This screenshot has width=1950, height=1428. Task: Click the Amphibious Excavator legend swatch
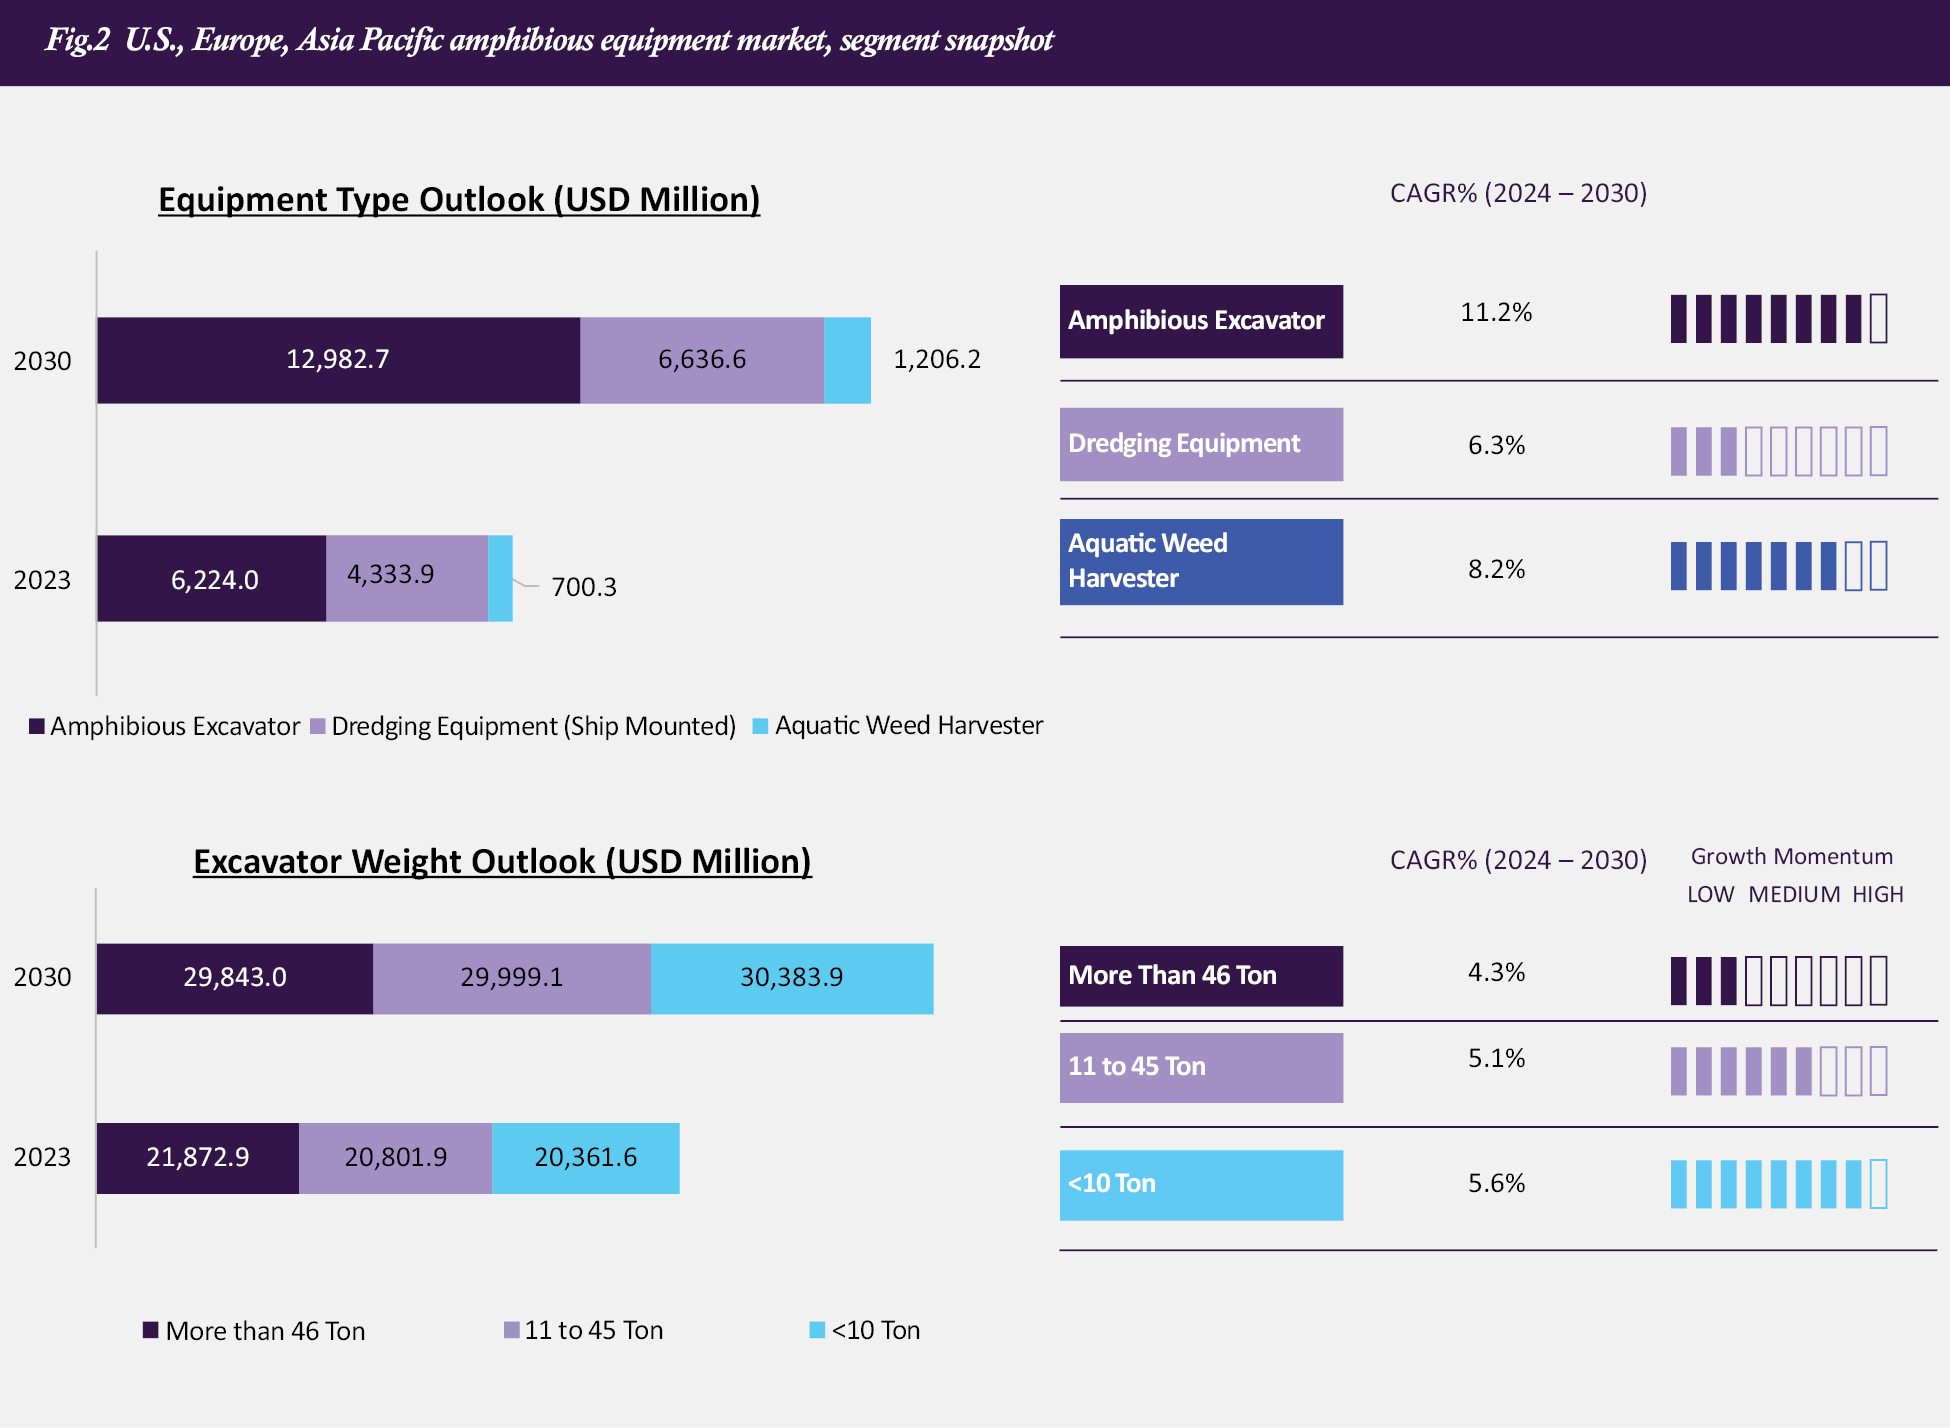37,727
